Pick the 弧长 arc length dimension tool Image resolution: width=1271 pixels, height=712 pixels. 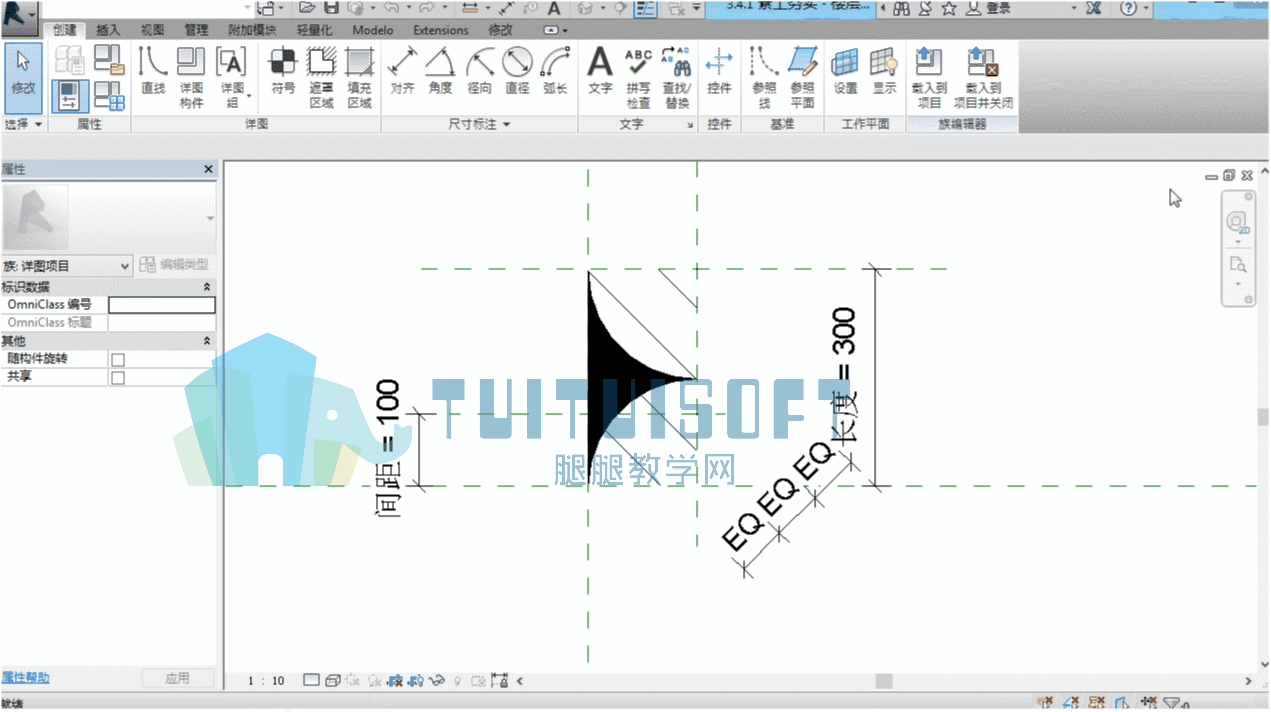555,72
